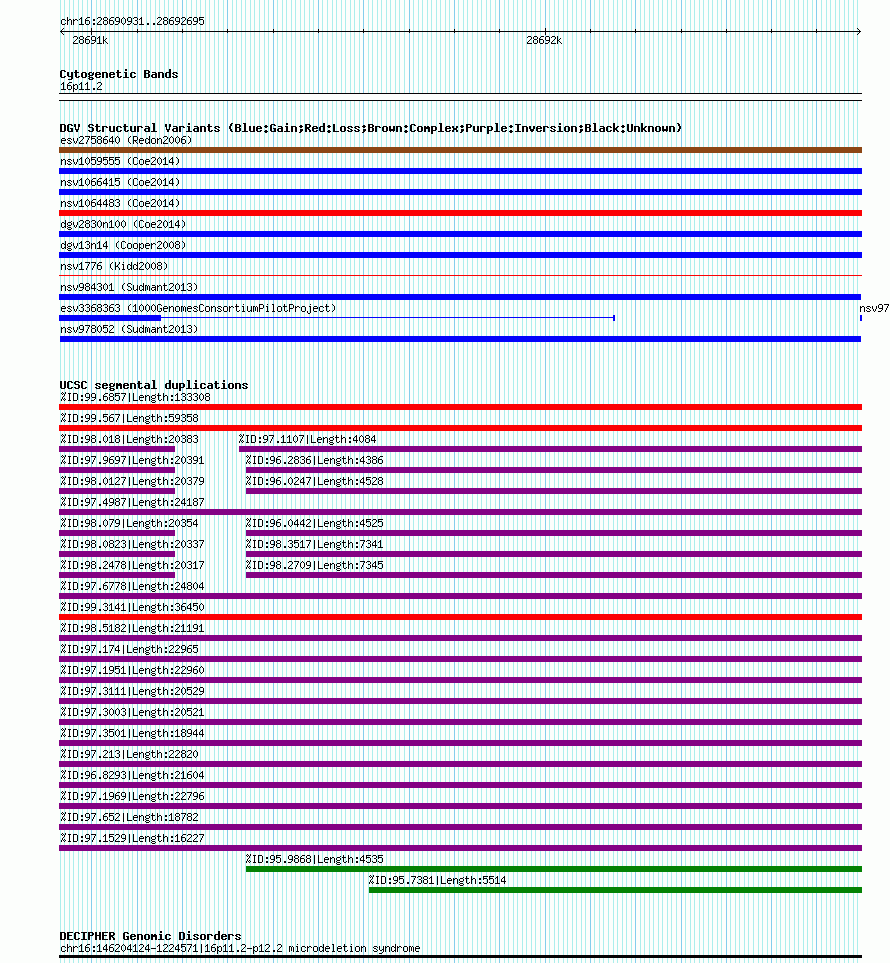Screen dimensions: 890x963
Task: Select chr16:28690931..28692695 coordinate text
Action: [x=132, y=21]
